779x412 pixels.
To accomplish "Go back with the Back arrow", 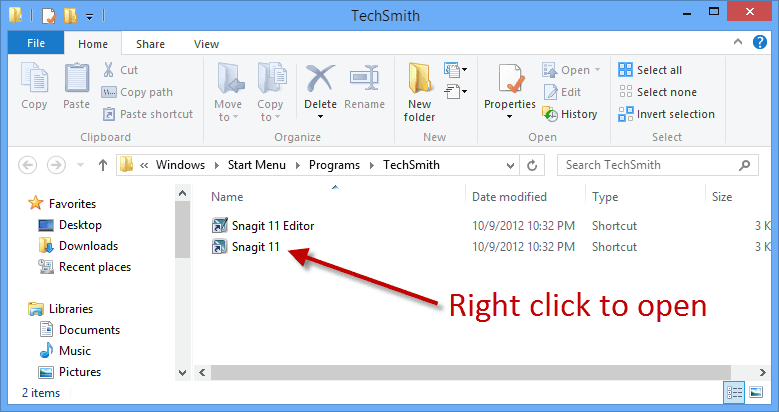I will pos(27,165).
